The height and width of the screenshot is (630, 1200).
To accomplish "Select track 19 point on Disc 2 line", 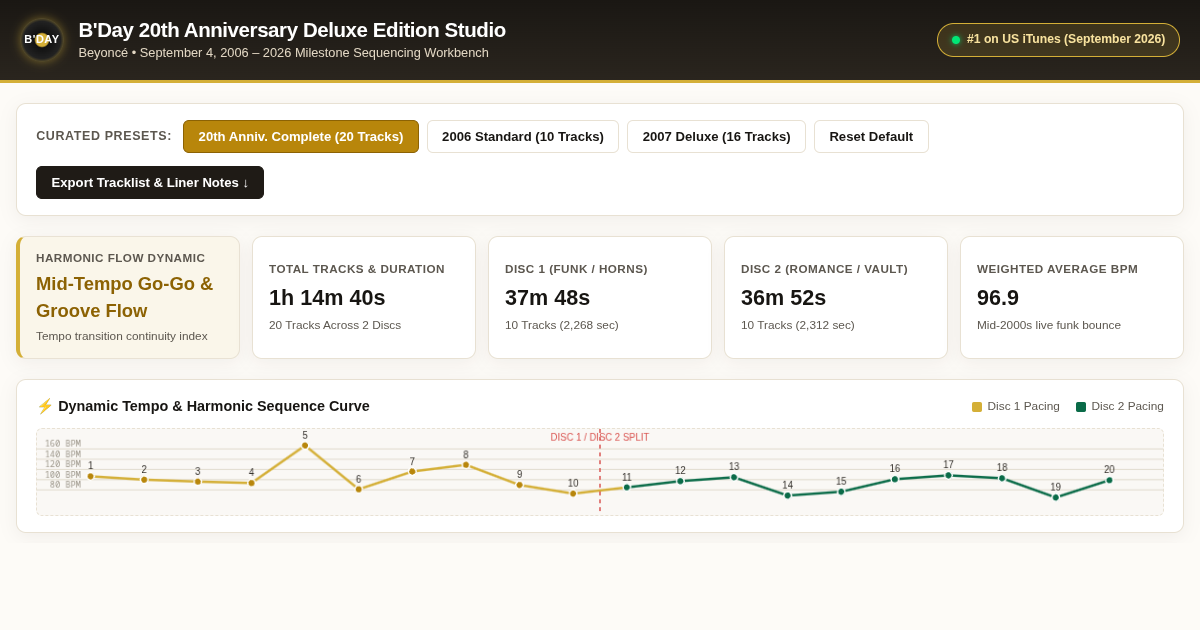I will [1056, 497].
